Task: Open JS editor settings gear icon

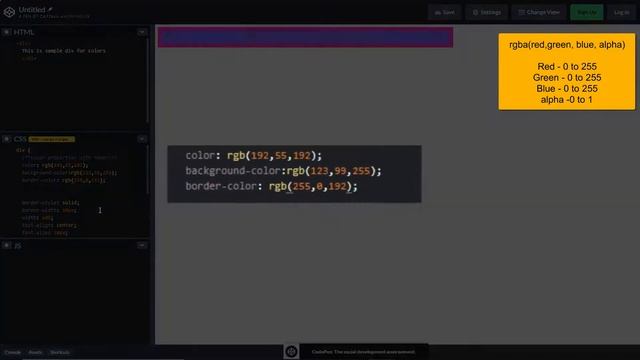Action: point(7,245)
